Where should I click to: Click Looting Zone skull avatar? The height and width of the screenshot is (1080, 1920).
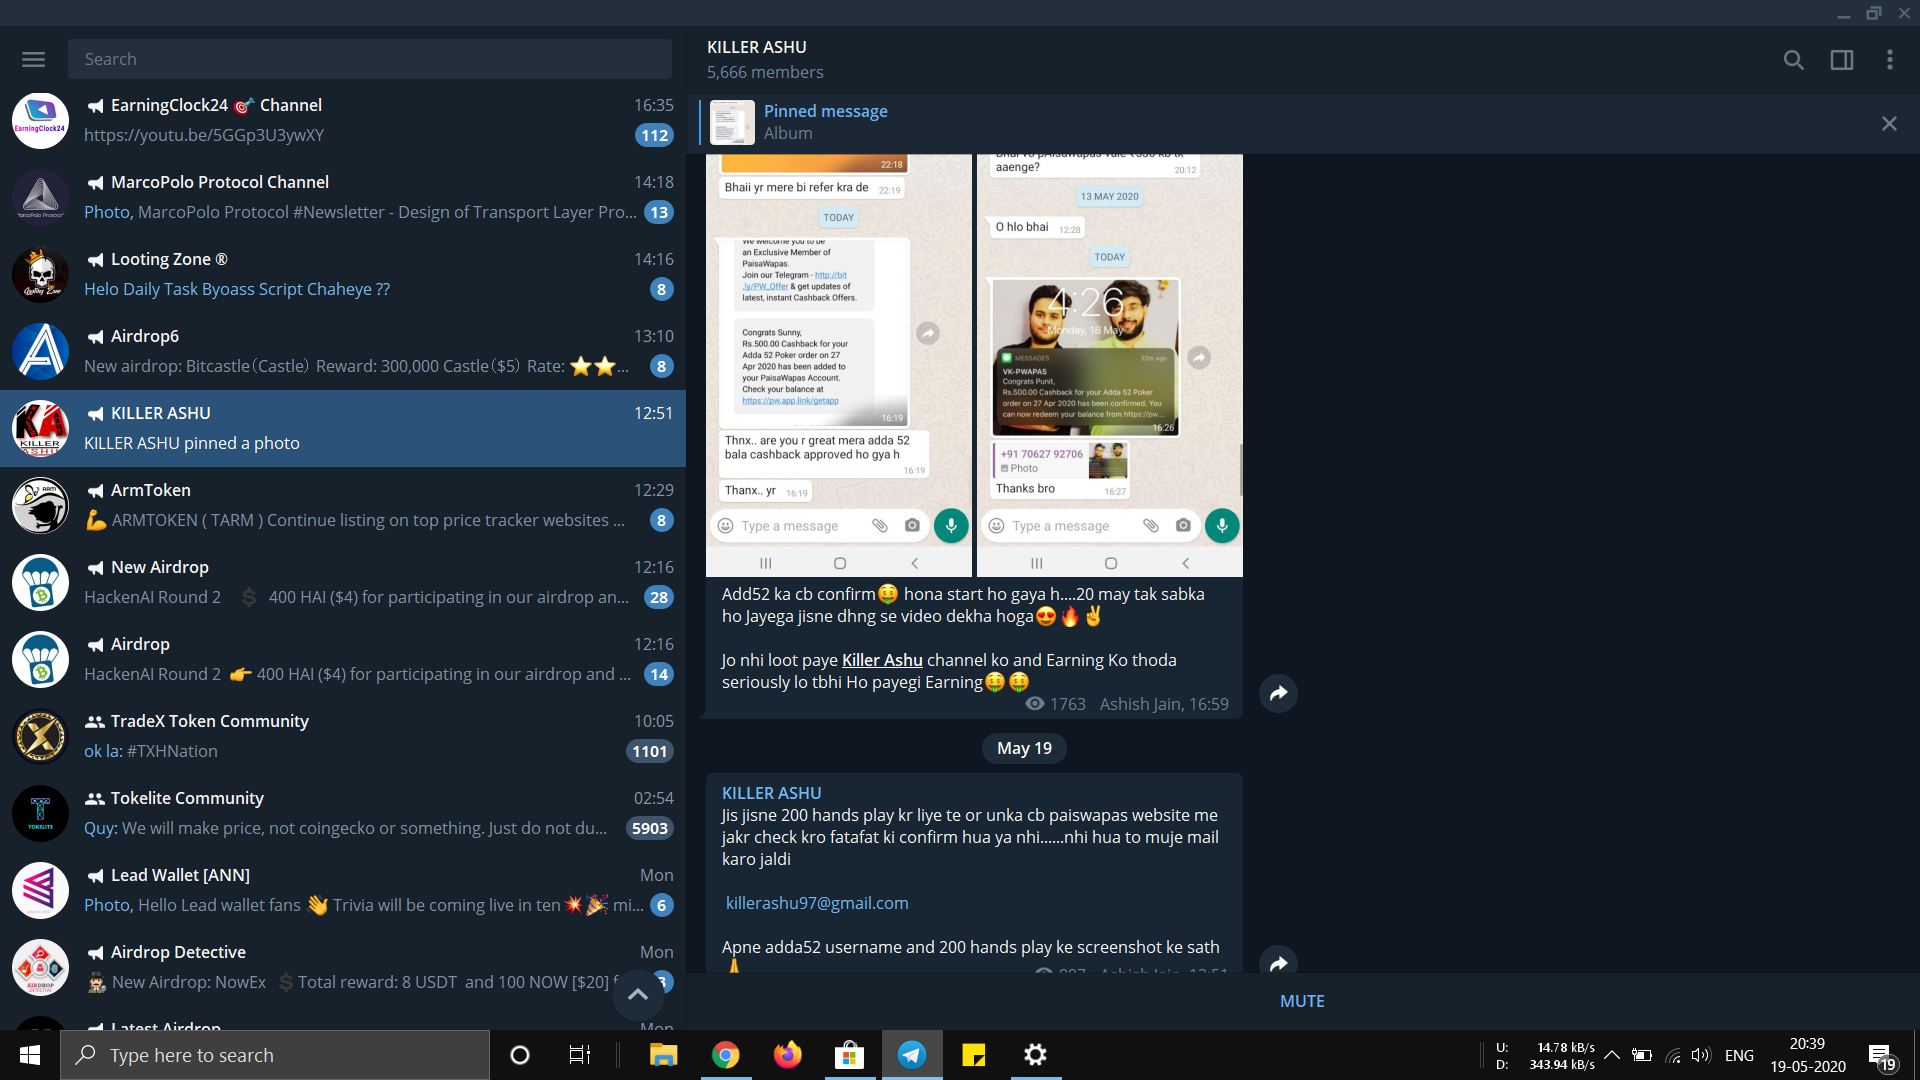point(40,274)
